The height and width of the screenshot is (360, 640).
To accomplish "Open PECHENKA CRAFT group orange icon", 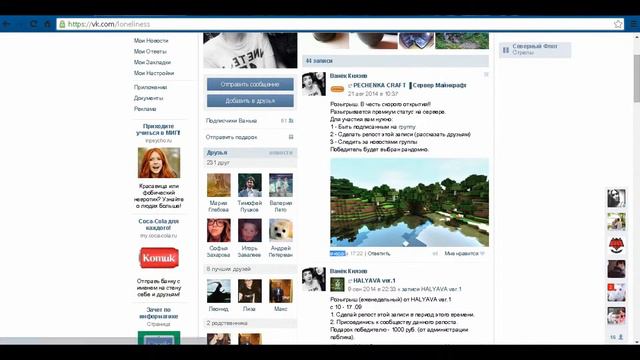I will [x=337, y=89].
